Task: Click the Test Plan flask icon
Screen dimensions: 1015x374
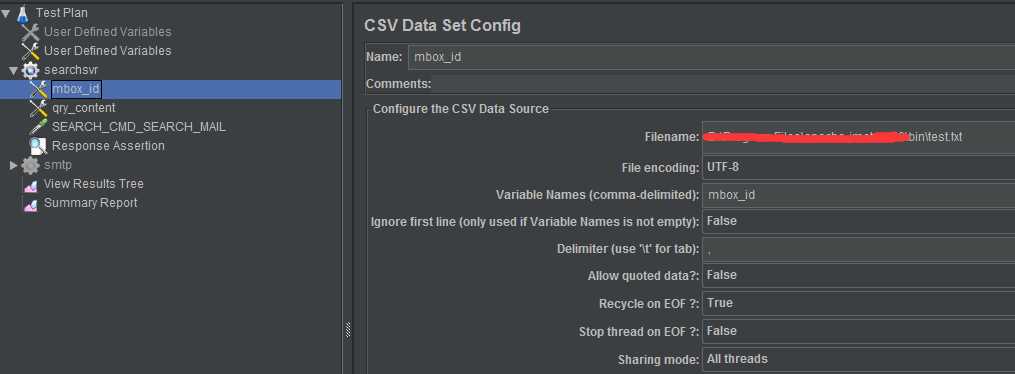Action: click(x=23, y=12)
